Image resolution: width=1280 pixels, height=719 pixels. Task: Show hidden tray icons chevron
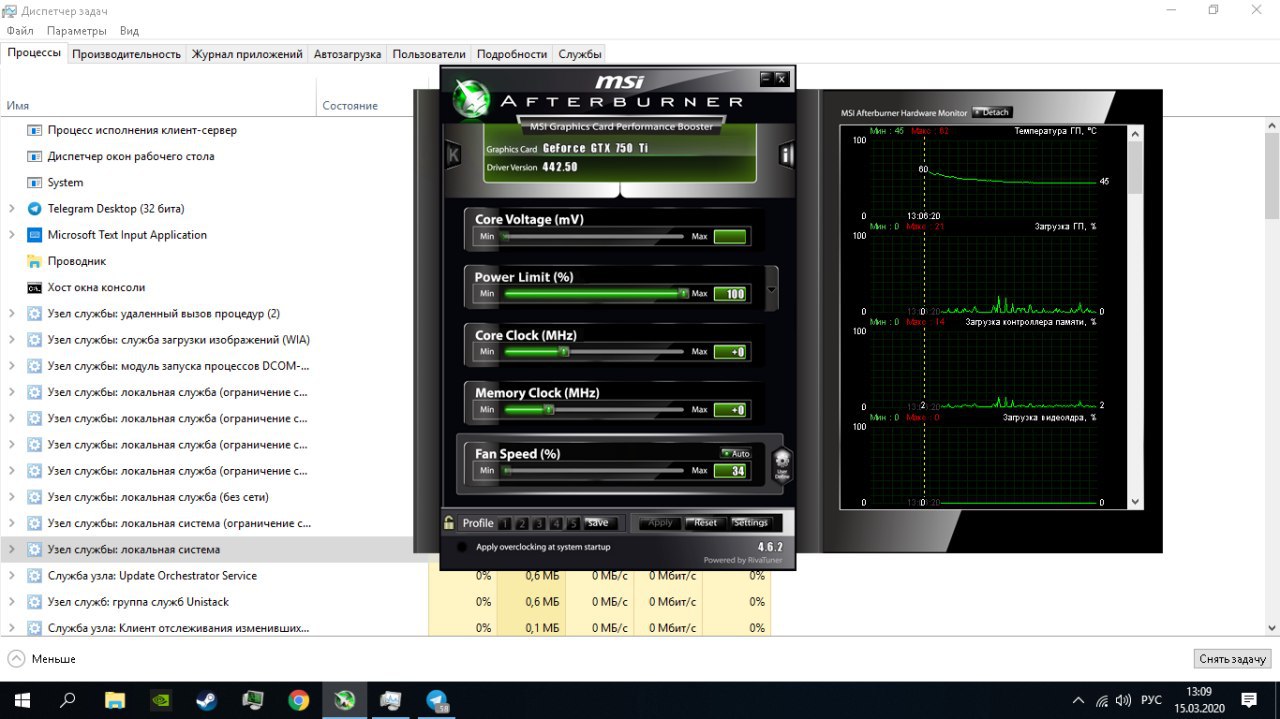point(1078,700)
